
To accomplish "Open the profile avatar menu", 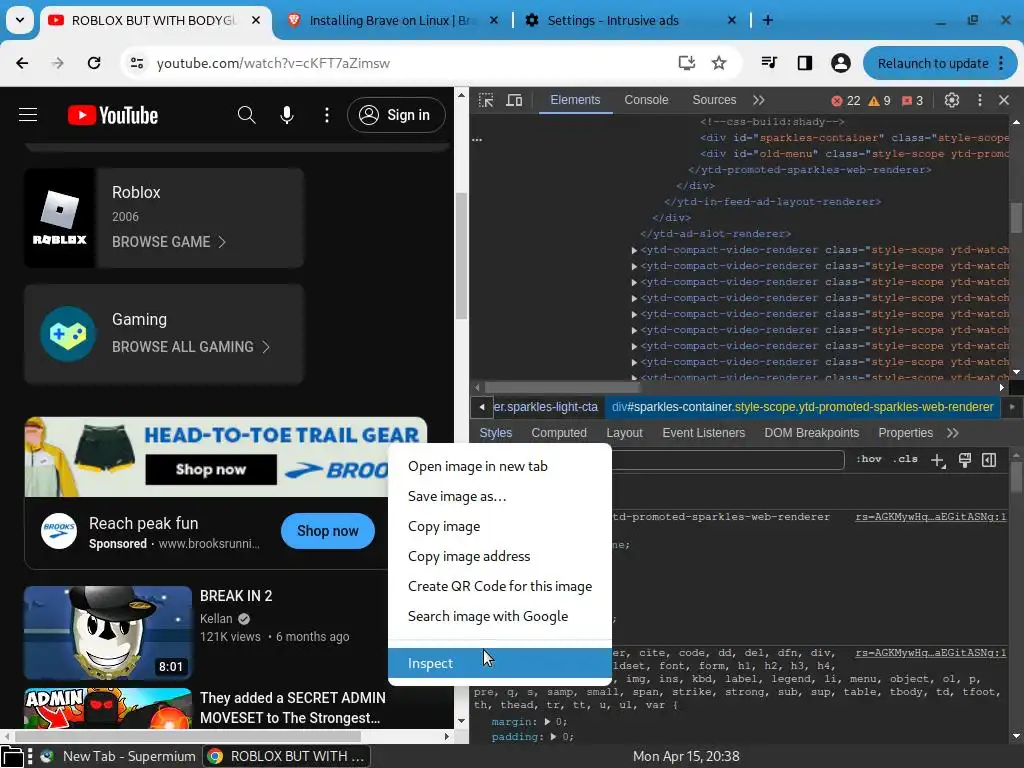I will (840, 63).
